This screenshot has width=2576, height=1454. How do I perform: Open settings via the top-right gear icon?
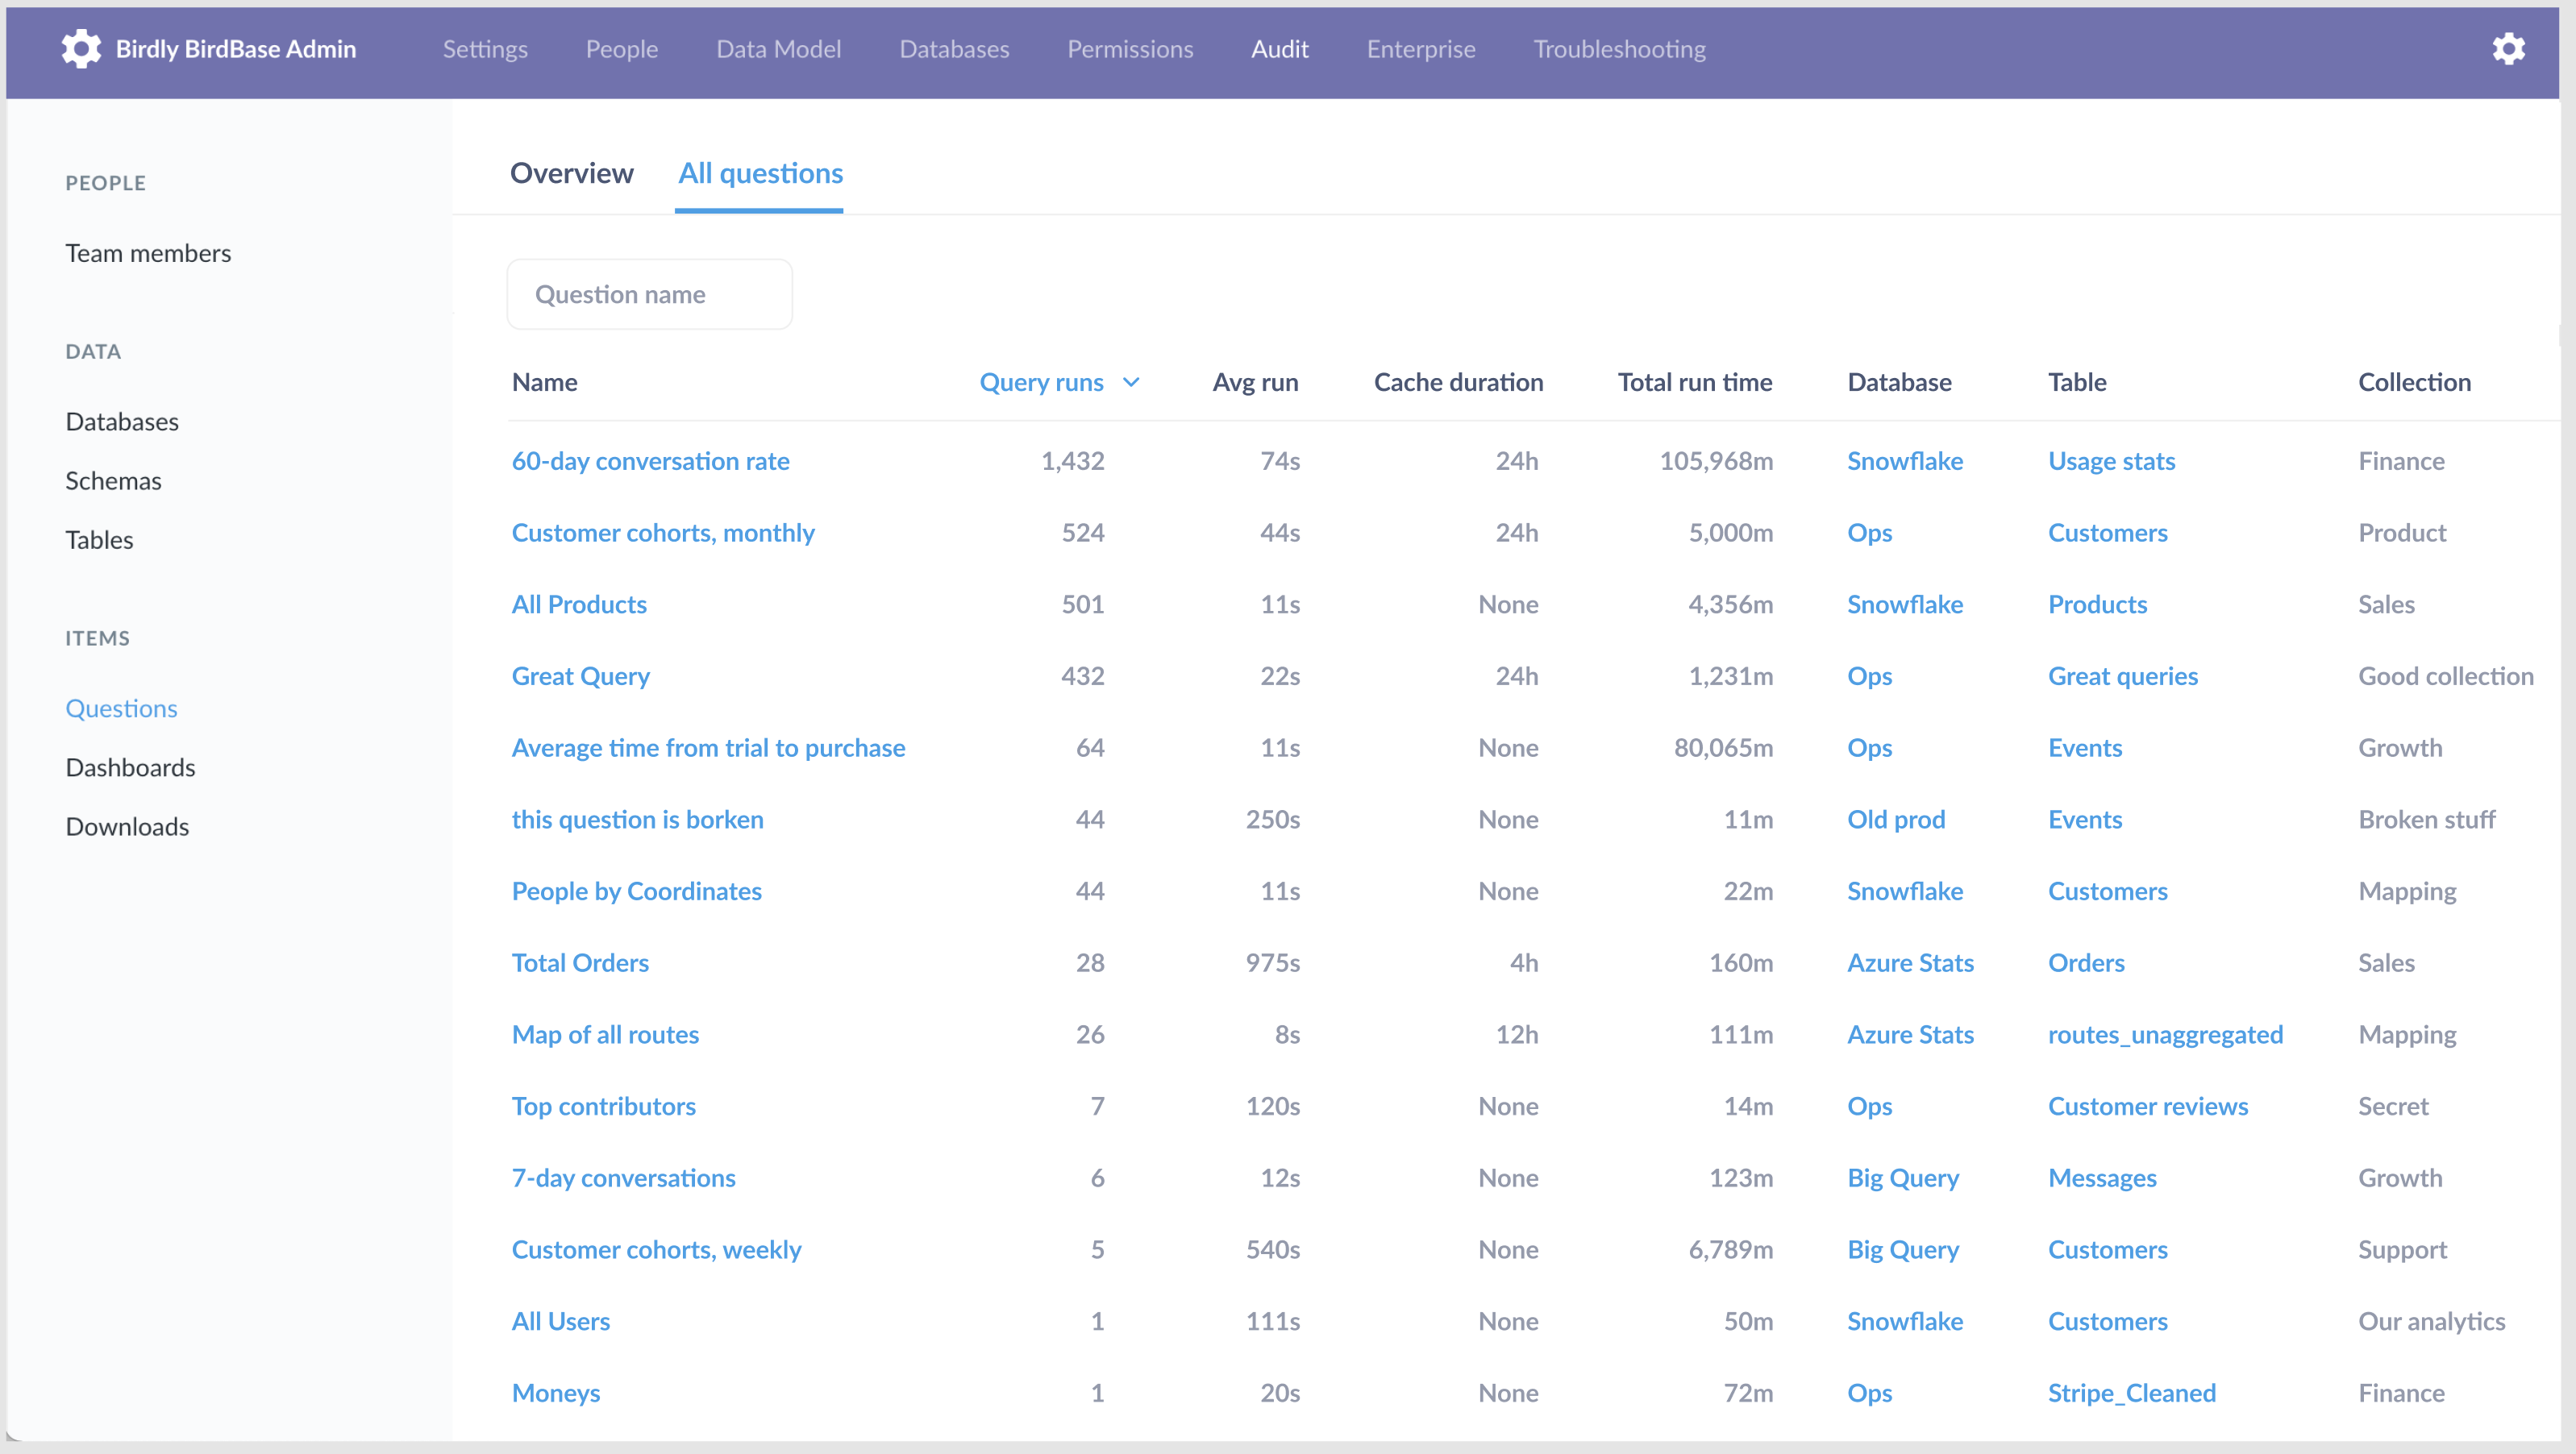click(2508, 48)
